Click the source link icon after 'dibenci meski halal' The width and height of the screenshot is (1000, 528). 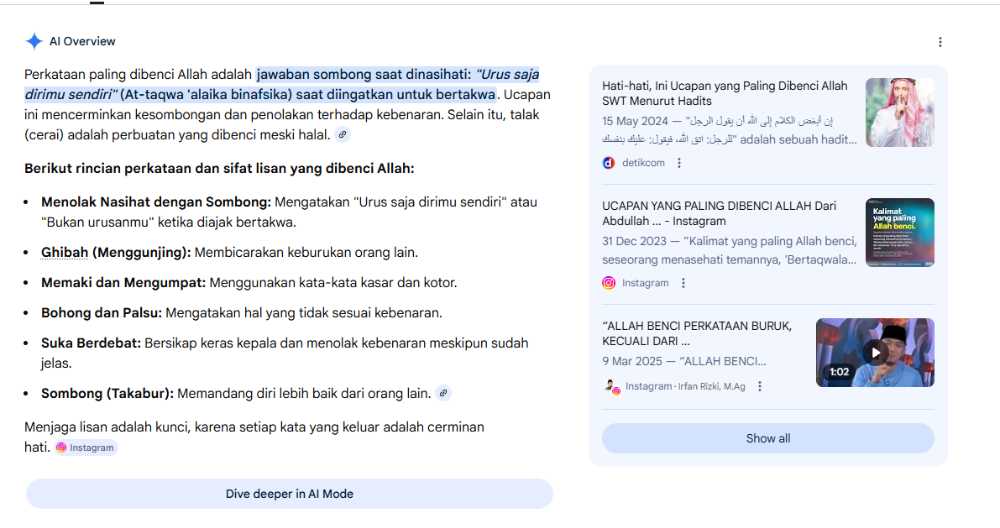[342, 135]
